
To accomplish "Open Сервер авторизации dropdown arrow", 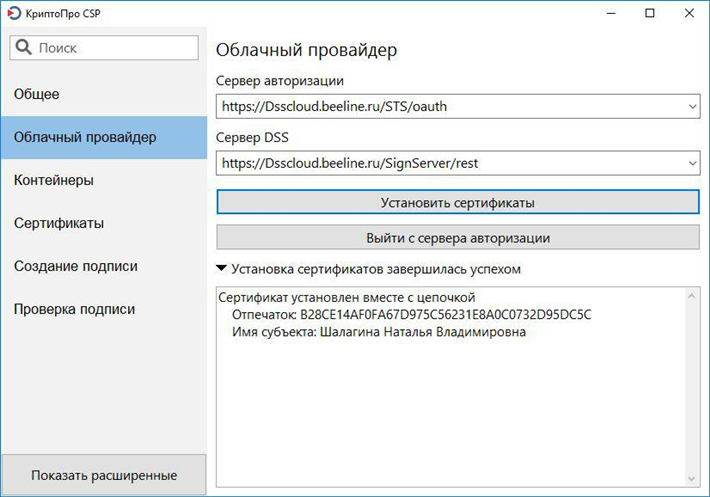I will click(692, 106).
